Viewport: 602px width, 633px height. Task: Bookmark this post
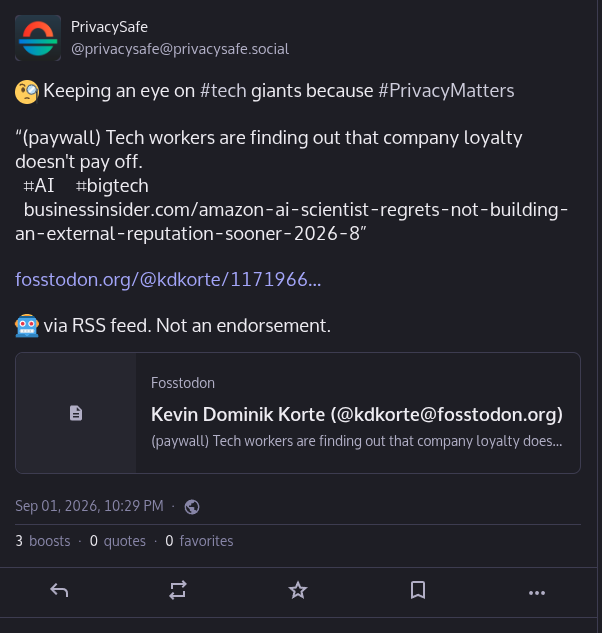pyautogui.click(x=418, y=590)
